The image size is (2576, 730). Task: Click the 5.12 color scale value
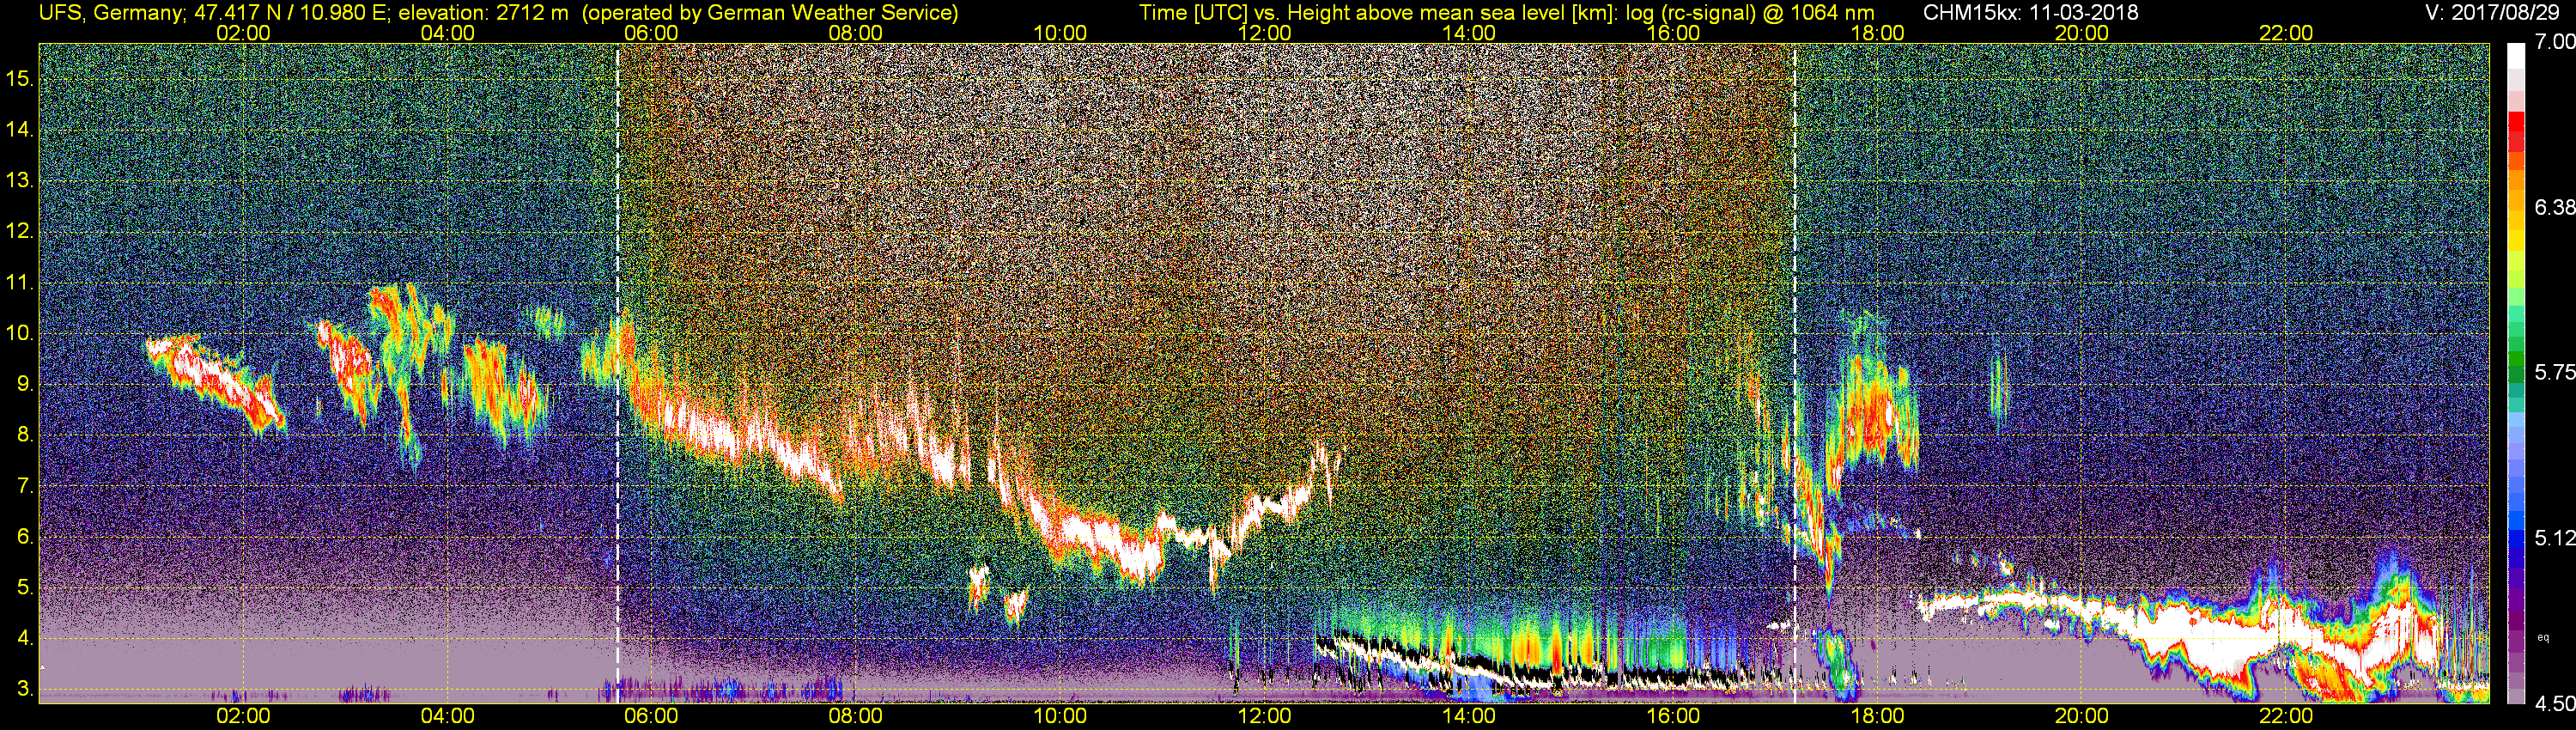pos(2555,538)
